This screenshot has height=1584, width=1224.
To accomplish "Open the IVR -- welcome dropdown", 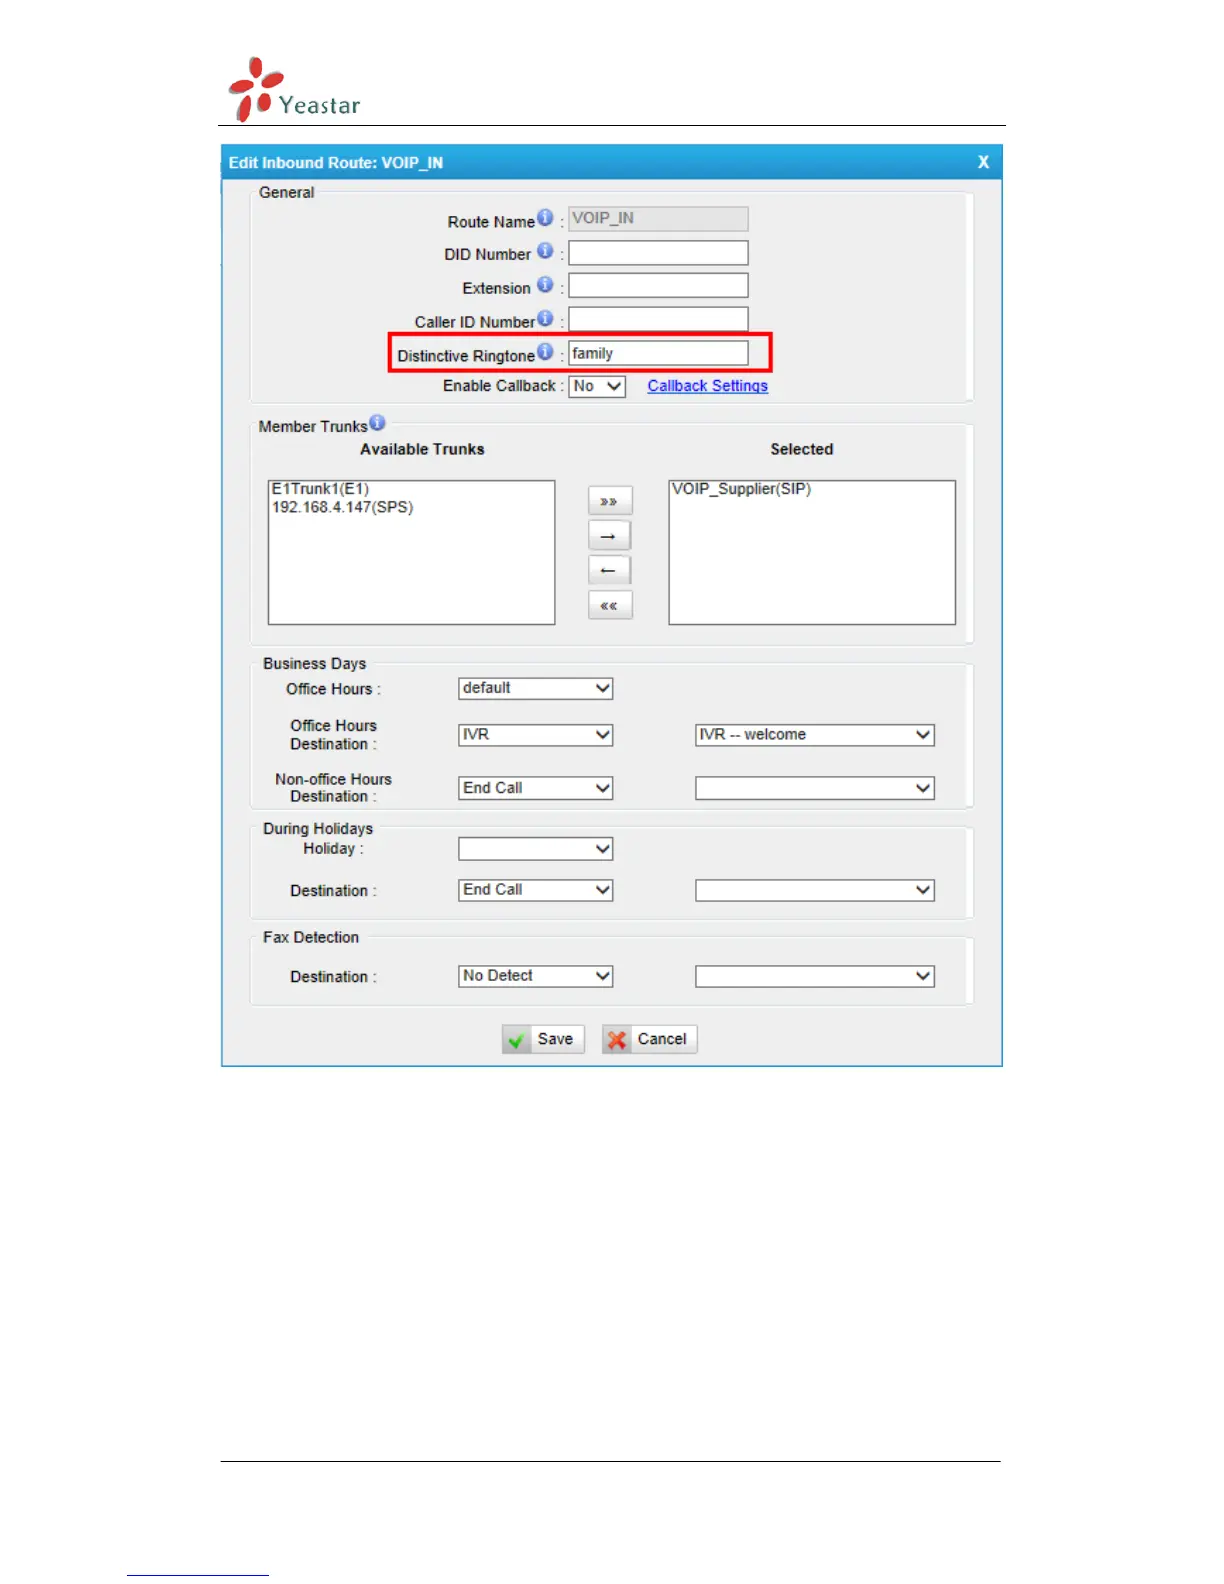I will (815, 735).
